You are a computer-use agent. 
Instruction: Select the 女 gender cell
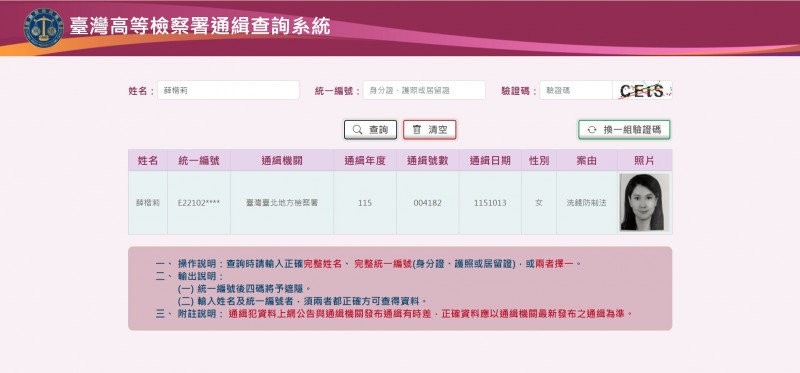tap(539, 203)
